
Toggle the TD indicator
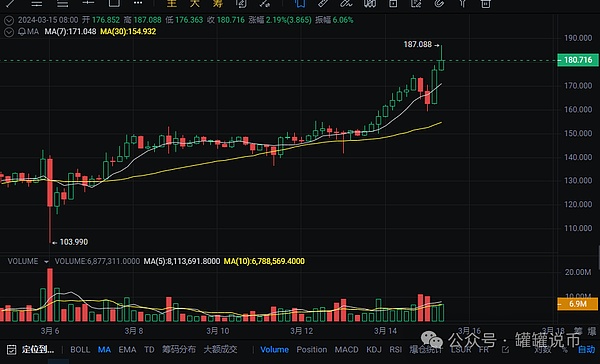pos(149,349)
